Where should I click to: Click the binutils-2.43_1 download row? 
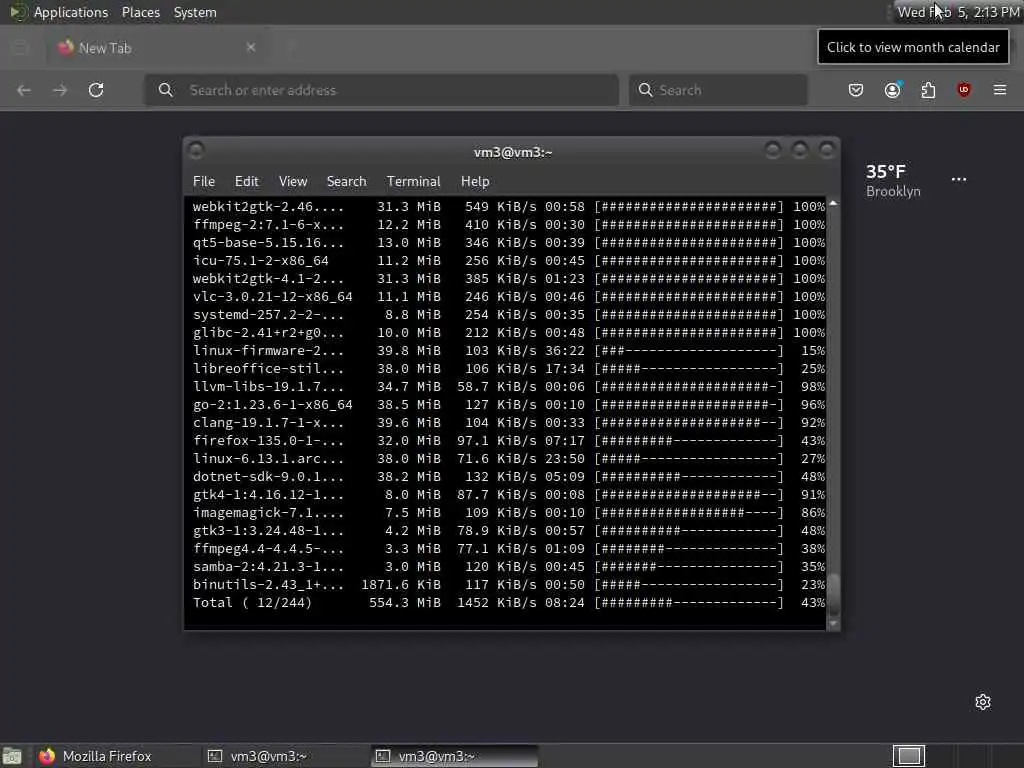[508, 584]
